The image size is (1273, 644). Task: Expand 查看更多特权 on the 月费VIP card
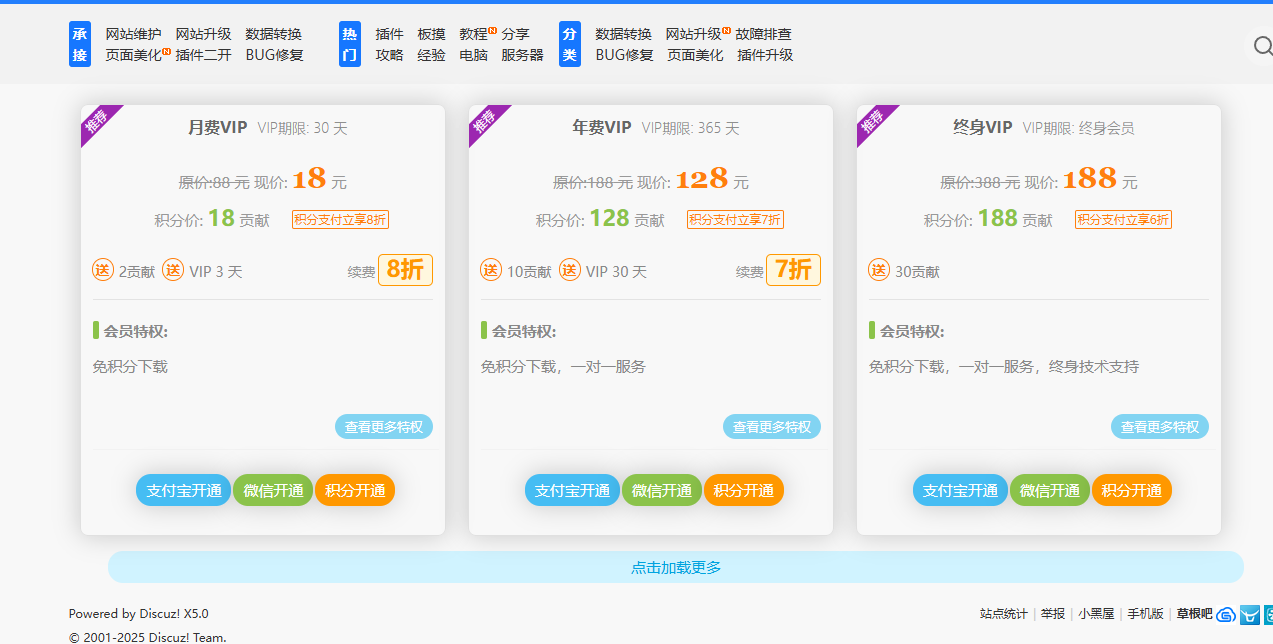383,427
